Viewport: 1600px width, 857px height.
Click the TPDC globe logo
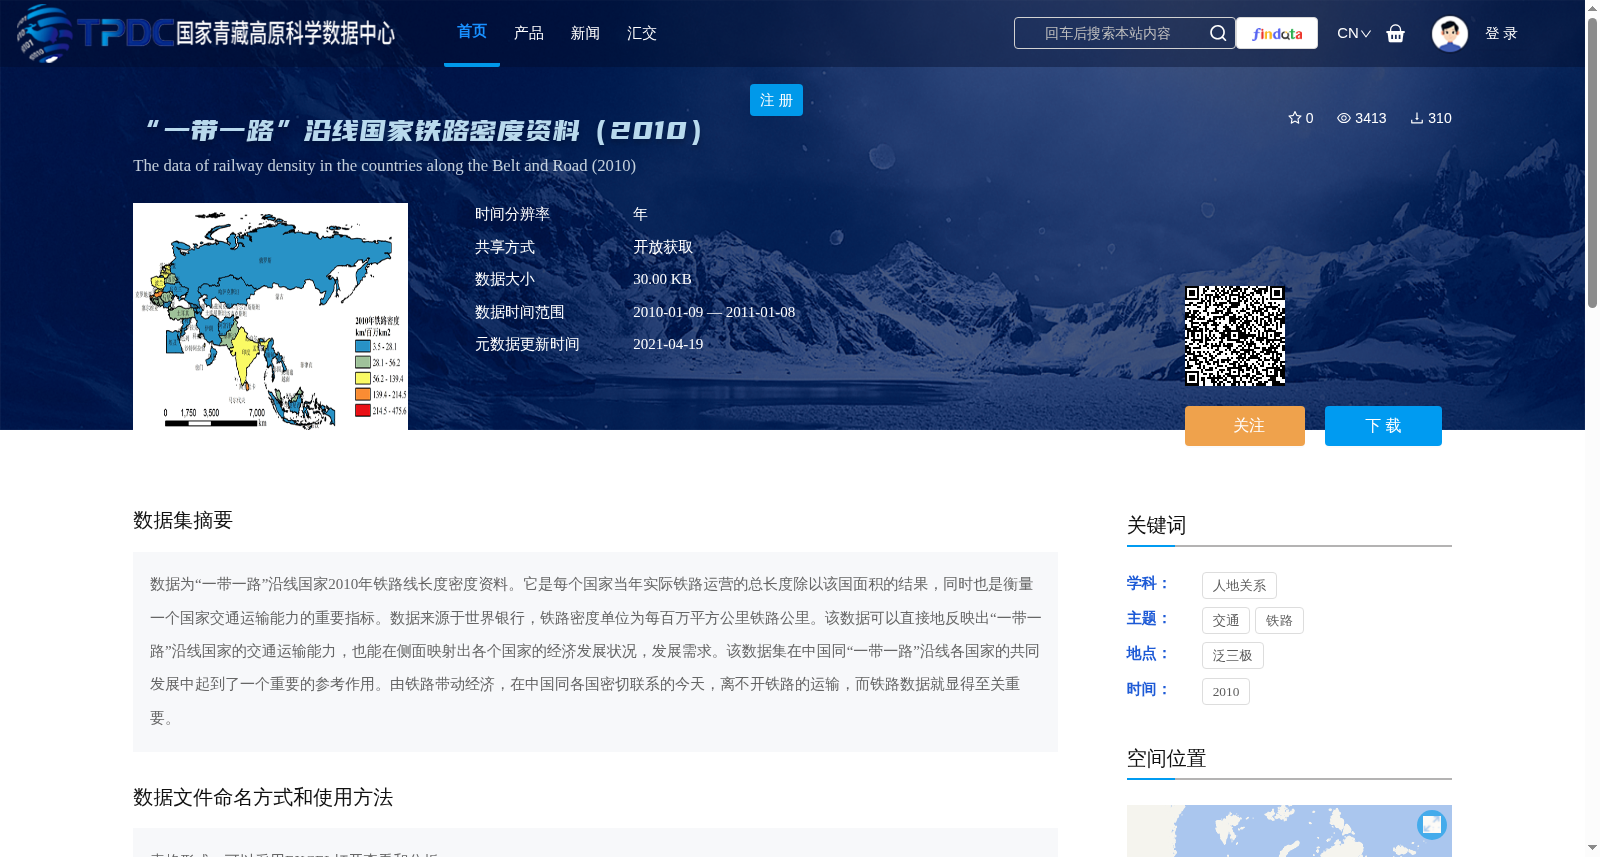point(45,33)
